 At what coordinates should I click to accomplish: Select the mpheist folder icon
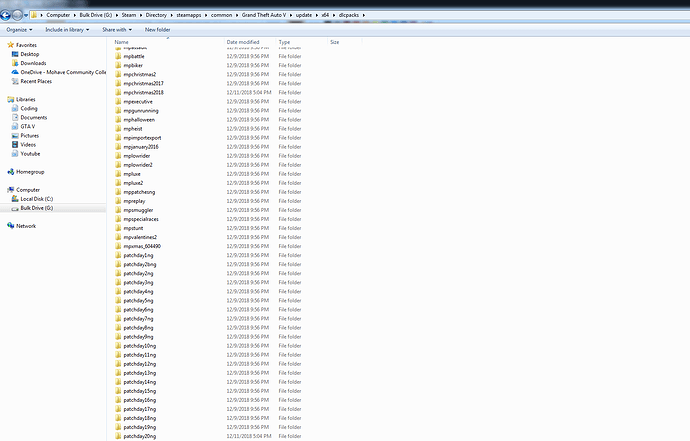pos(118,129)
